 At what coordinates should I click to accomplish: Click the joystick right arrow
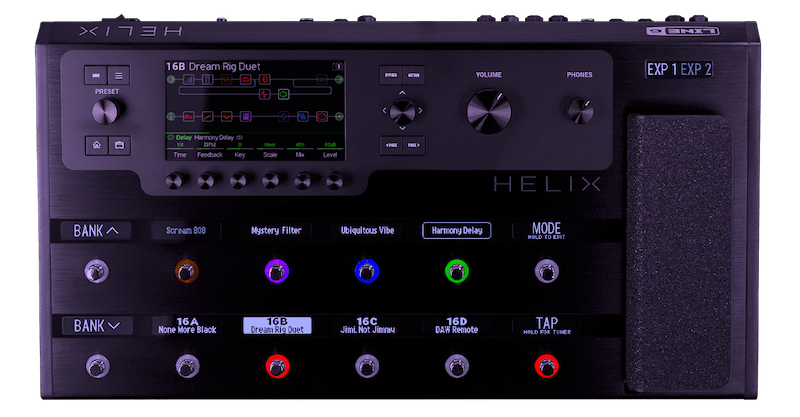(420, 111)
